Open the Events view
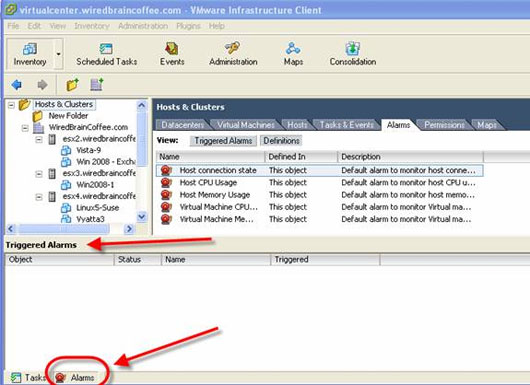This screenshot has width=530, height=385. [x=172, y=54]
